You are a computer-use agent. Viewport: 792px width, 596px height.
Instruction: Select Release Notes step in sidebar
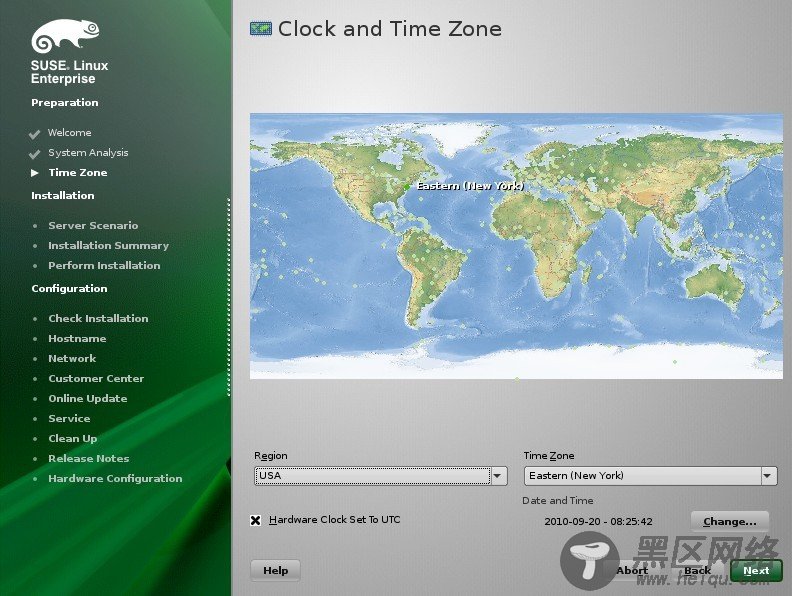pyautogui.click(x=89, y=458)
